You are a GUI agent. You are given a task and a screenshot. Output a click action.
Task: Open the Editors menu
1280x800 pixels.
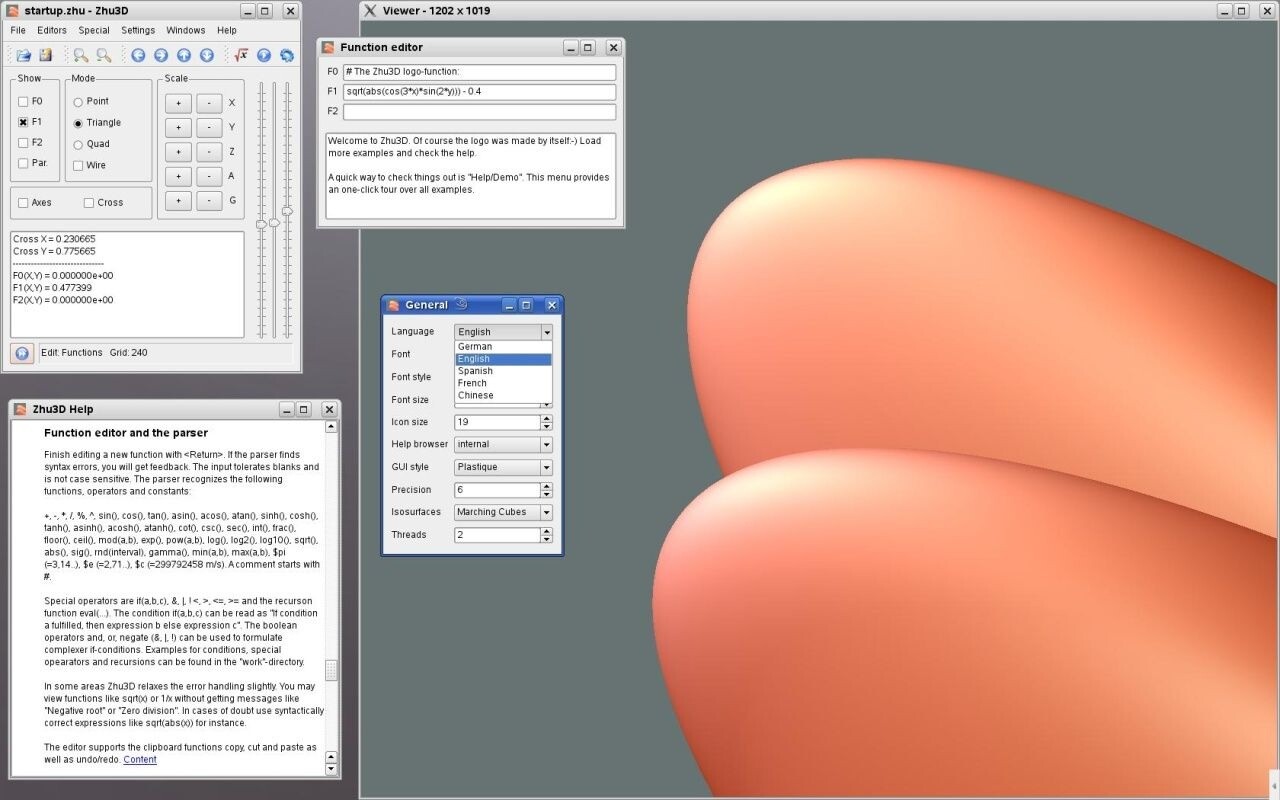(x=52, y=31)
